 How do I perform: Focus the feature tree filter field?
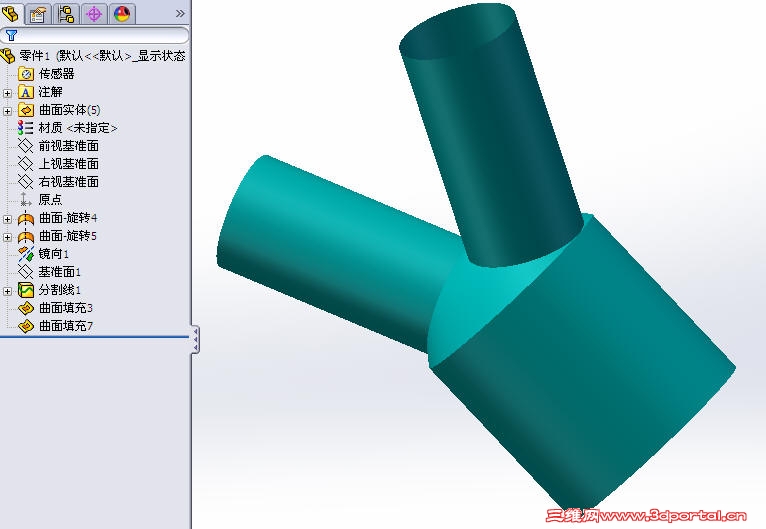[94, 35]
